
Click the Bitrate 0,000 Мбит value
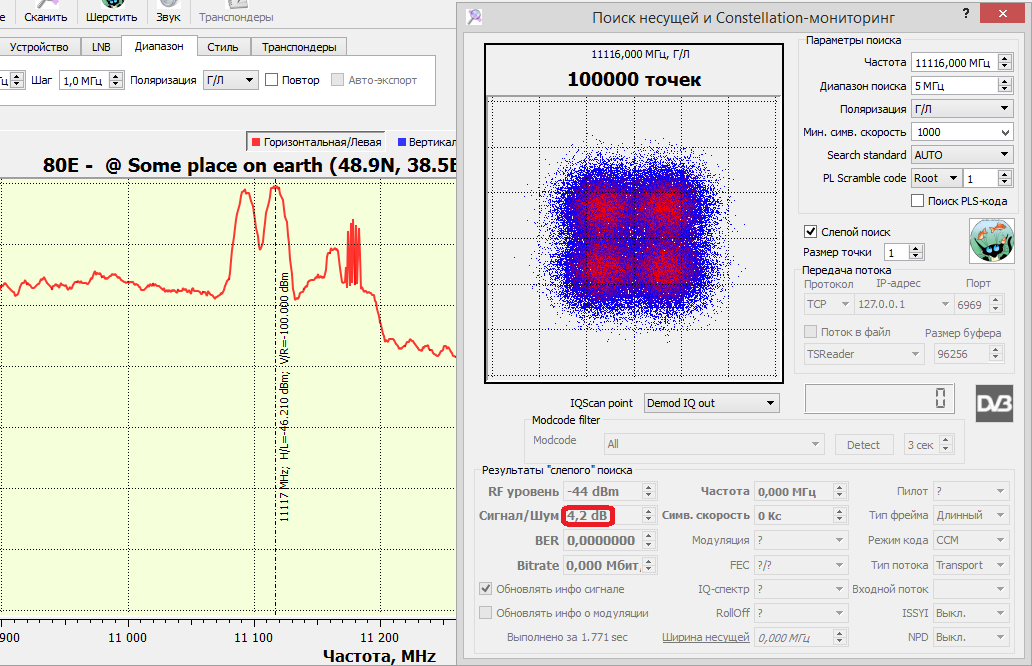tap(602, 565)
